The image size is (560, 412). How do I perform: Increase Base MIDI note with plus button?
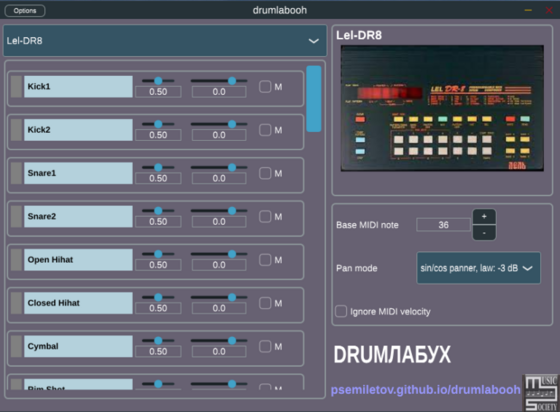point(484,217)
